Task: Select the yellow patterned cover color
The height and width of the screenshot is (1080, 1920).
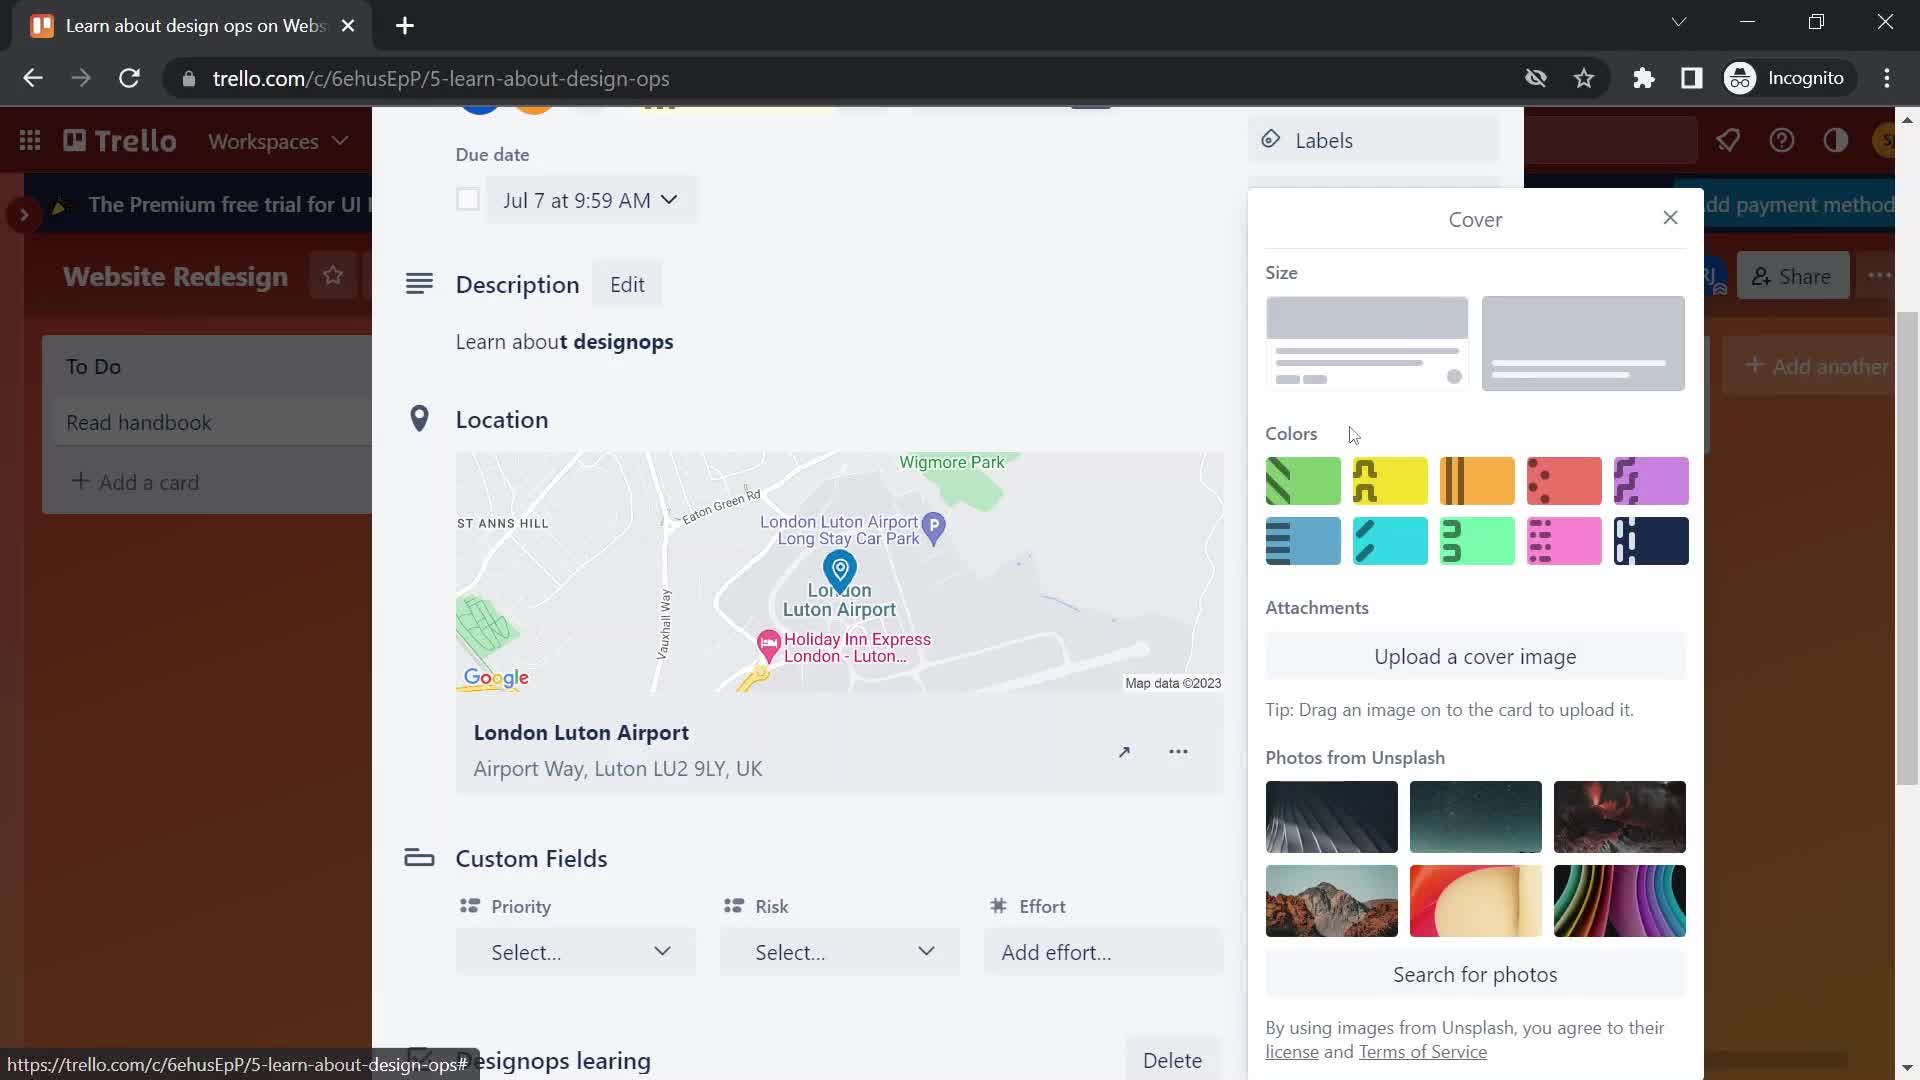Action: (x=1390, y=481)
